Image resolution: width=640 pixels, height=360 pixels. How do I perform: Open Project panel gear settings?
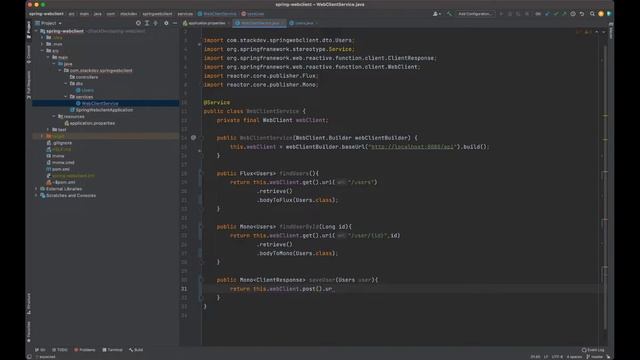166,23
